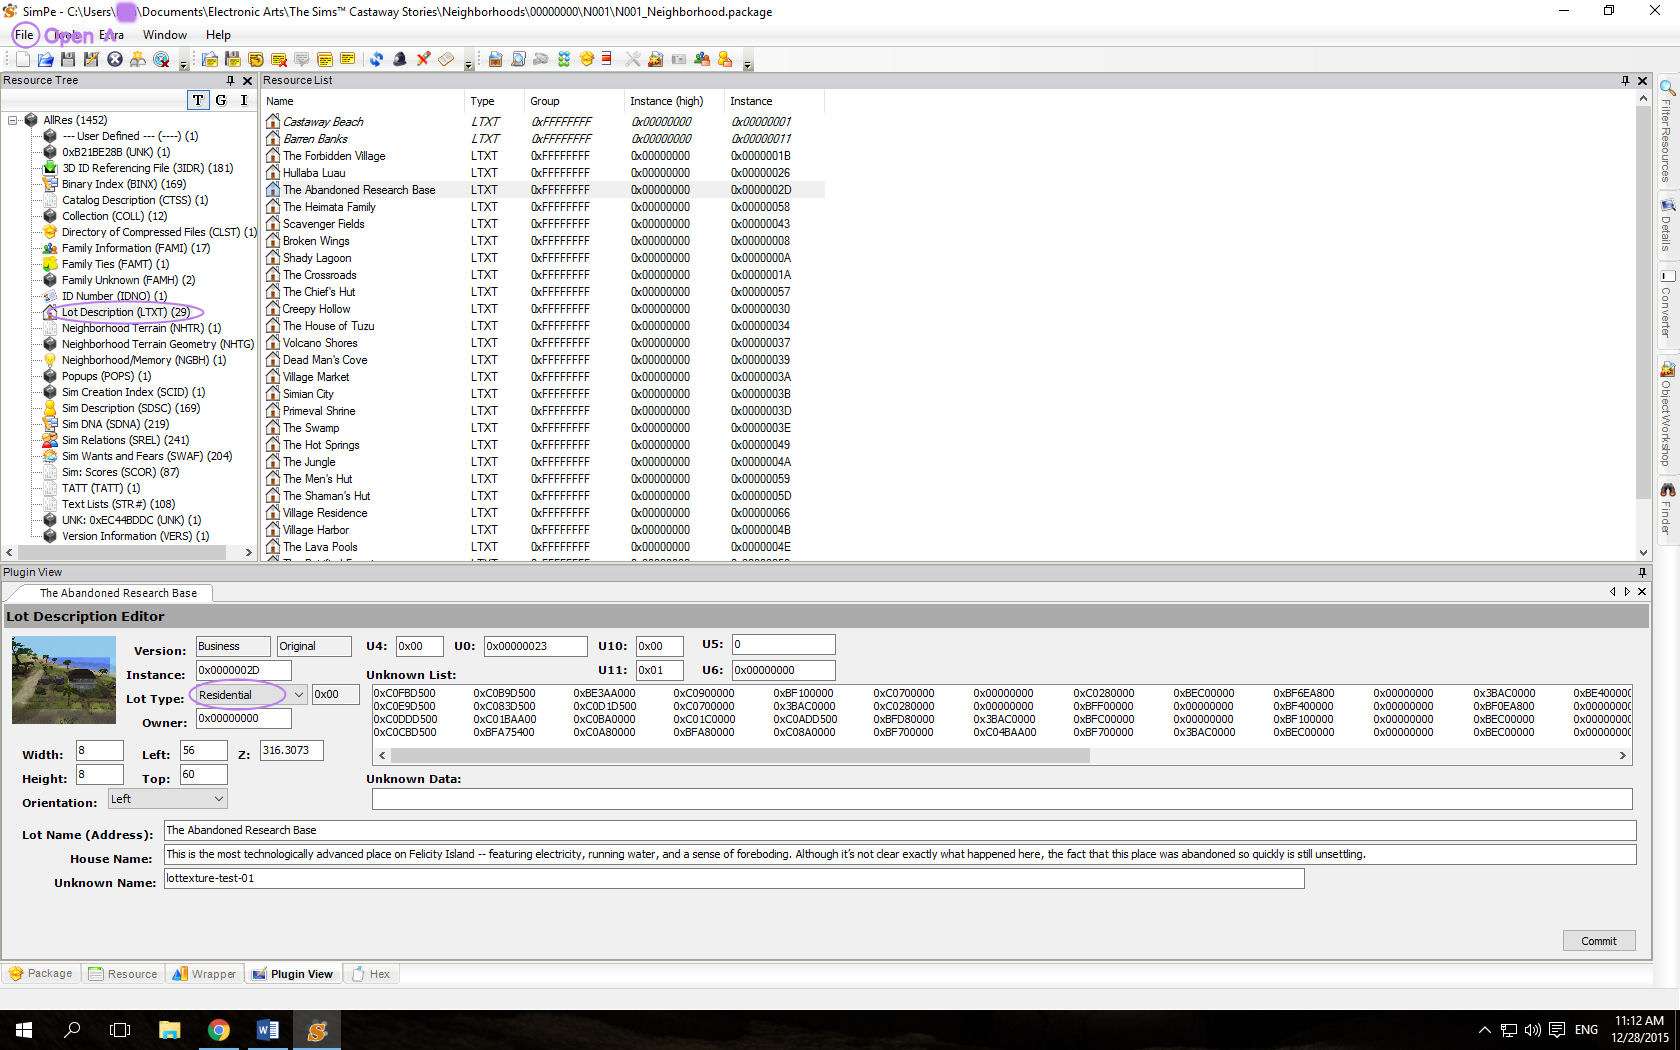Click the eraser toolbar icon
The image size is (1680, 1050).
(x=446, y=59)
